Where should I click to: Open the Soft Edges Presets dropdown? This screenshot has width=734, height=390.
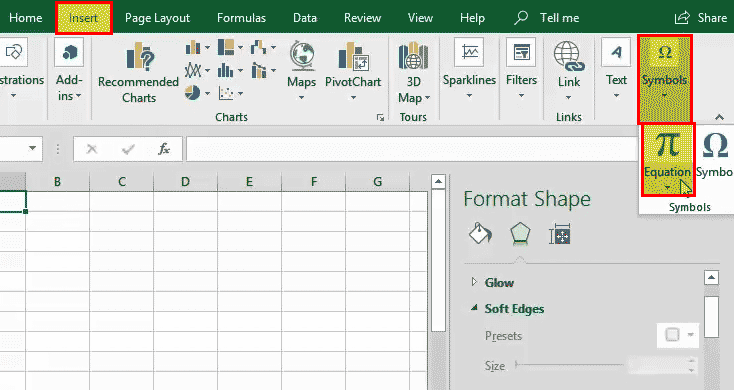point(678,335)
